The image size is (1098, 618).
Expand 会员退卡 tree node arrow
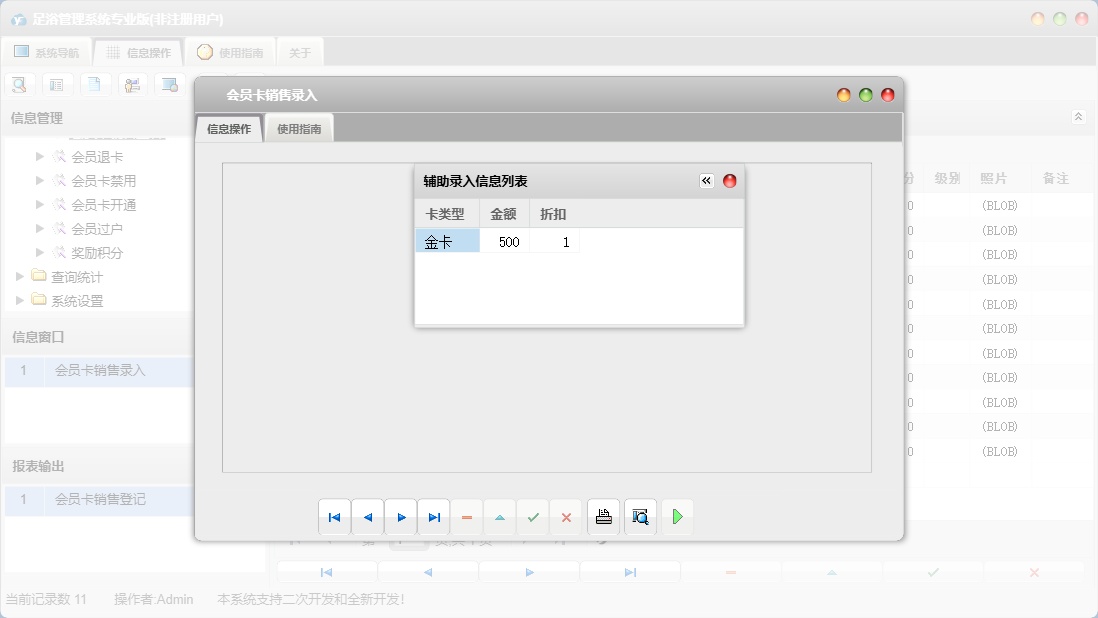[40, 157]
